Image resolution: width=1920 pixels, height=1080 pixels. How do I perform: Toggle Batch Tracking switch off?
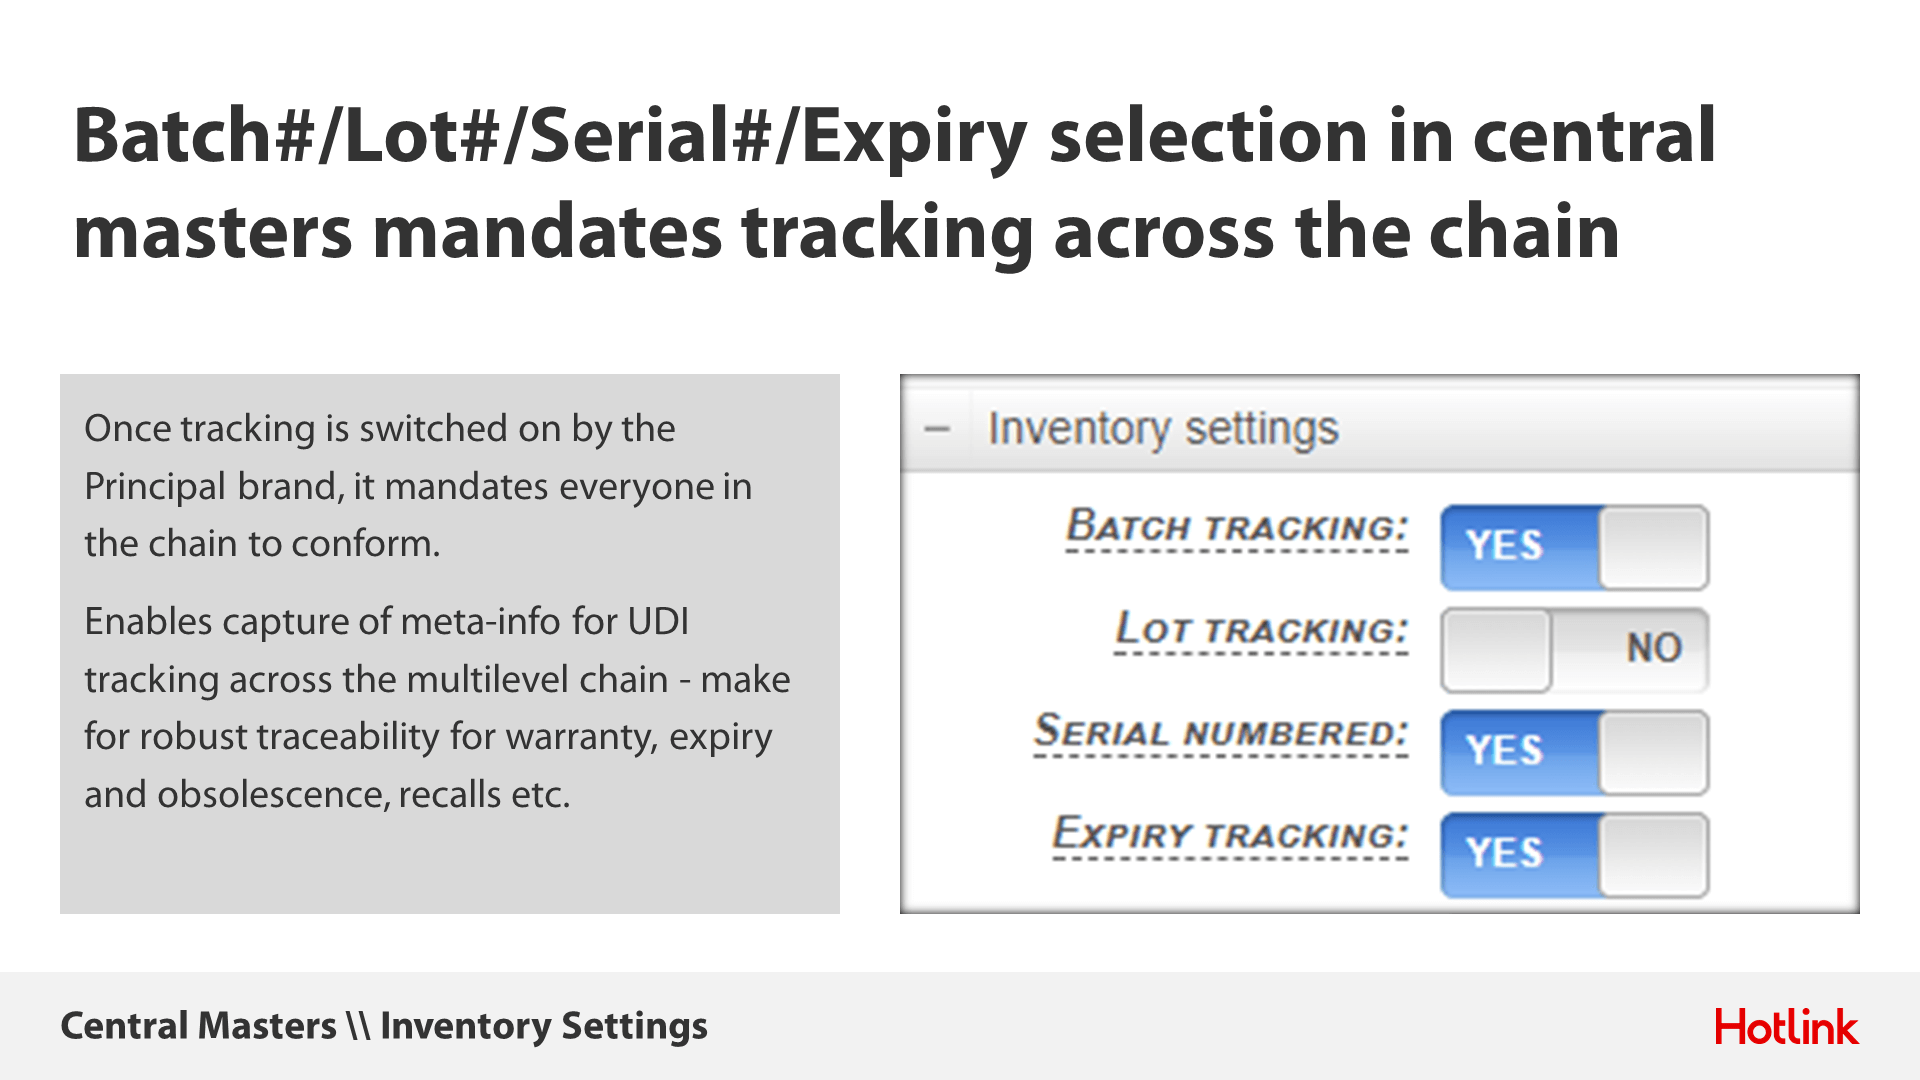click(x=1574, y=547)
